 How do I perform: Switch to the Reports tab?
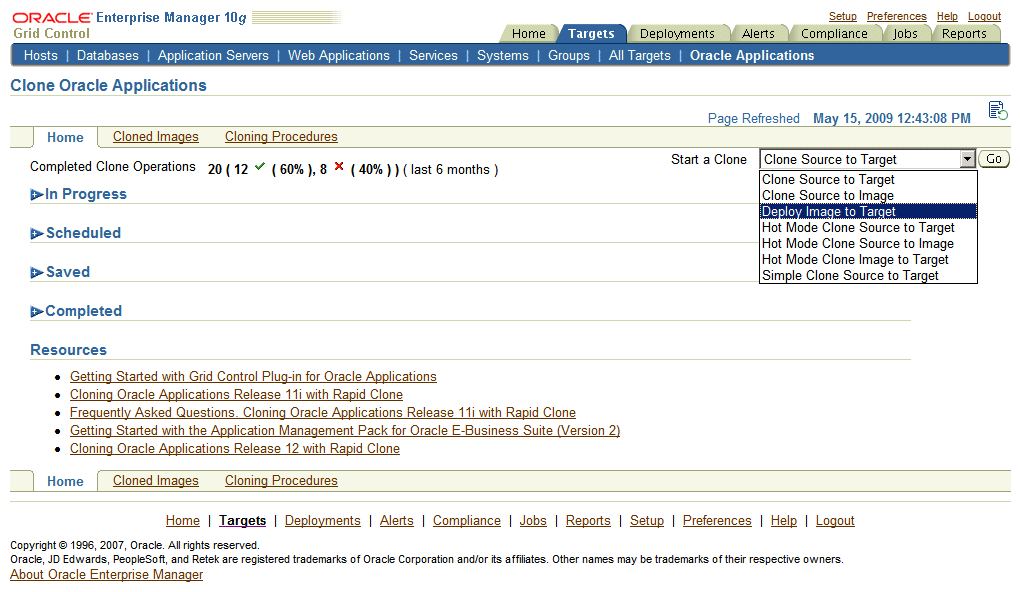(964, 34)
